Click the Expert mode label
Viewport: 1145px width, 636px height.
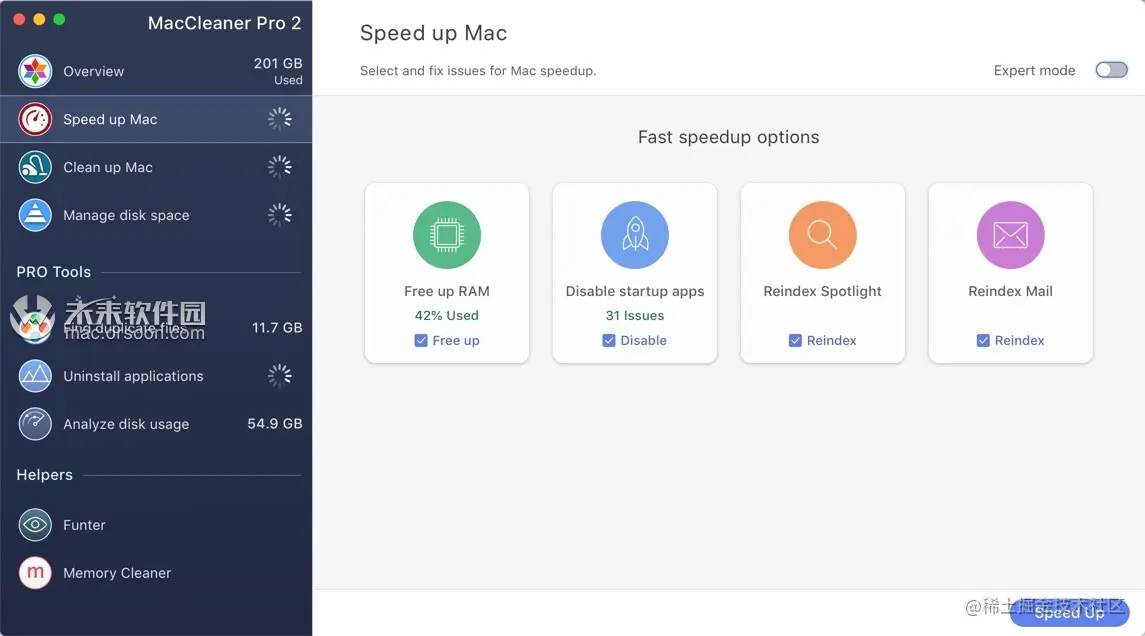[1034, 71]
